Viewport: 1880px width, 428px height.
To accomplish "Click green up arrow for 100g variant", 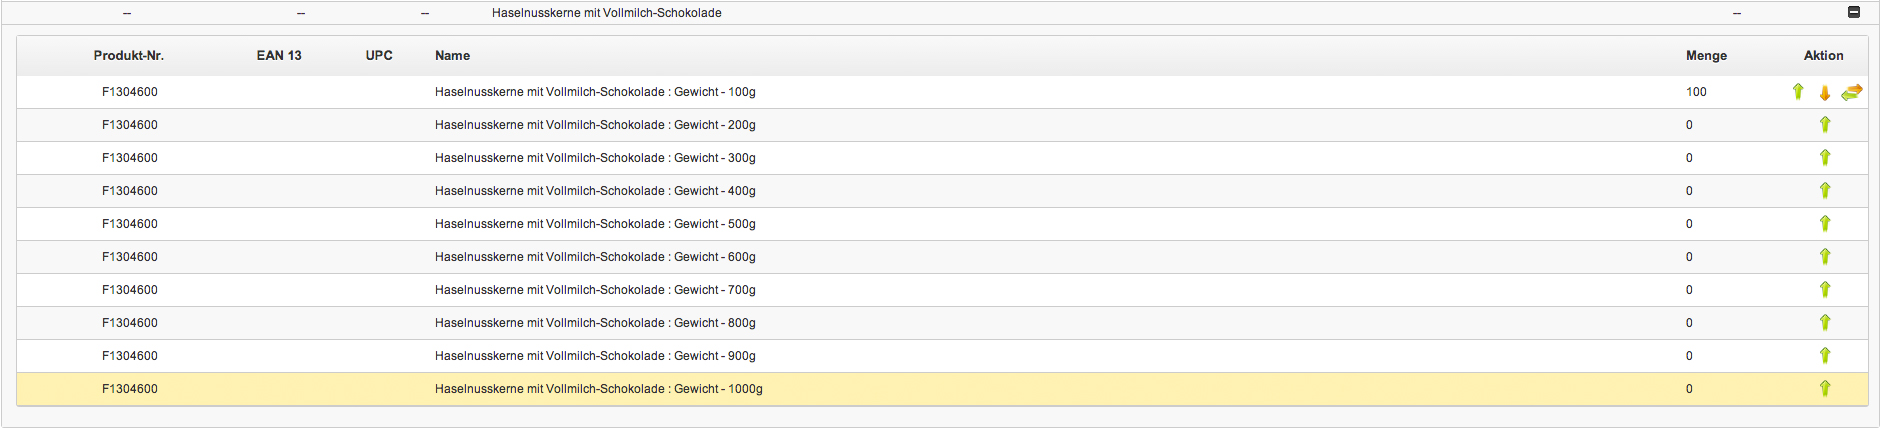I will pyautogui.click(x=1798, y=92).
